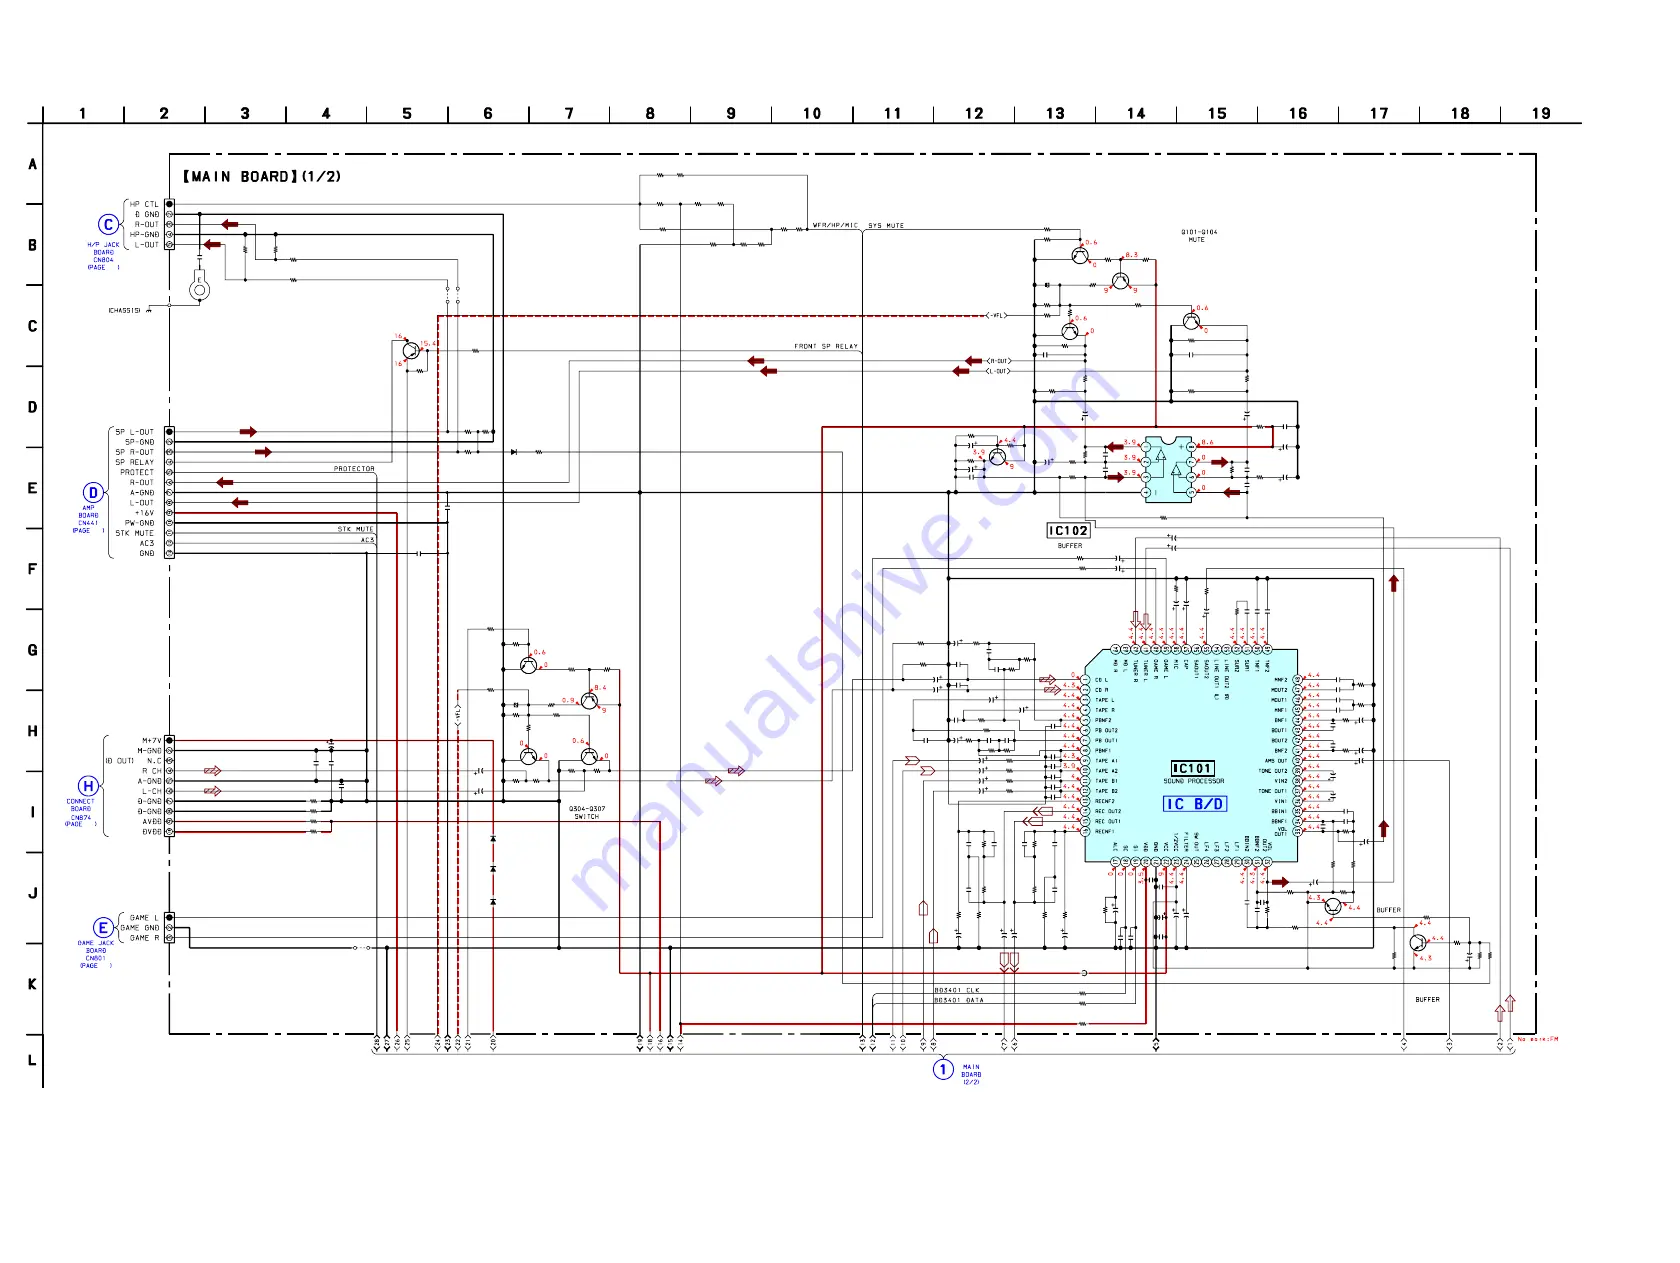Click the PW-GND pin label
Screen dimensions: 1680x1263
click(x=140, y=523)
